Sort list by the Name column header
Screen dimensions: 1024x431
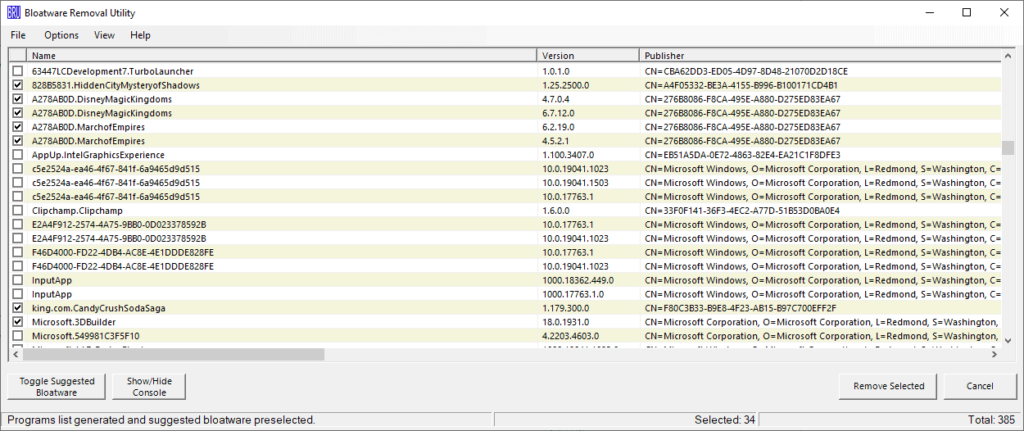coord(280,56)
